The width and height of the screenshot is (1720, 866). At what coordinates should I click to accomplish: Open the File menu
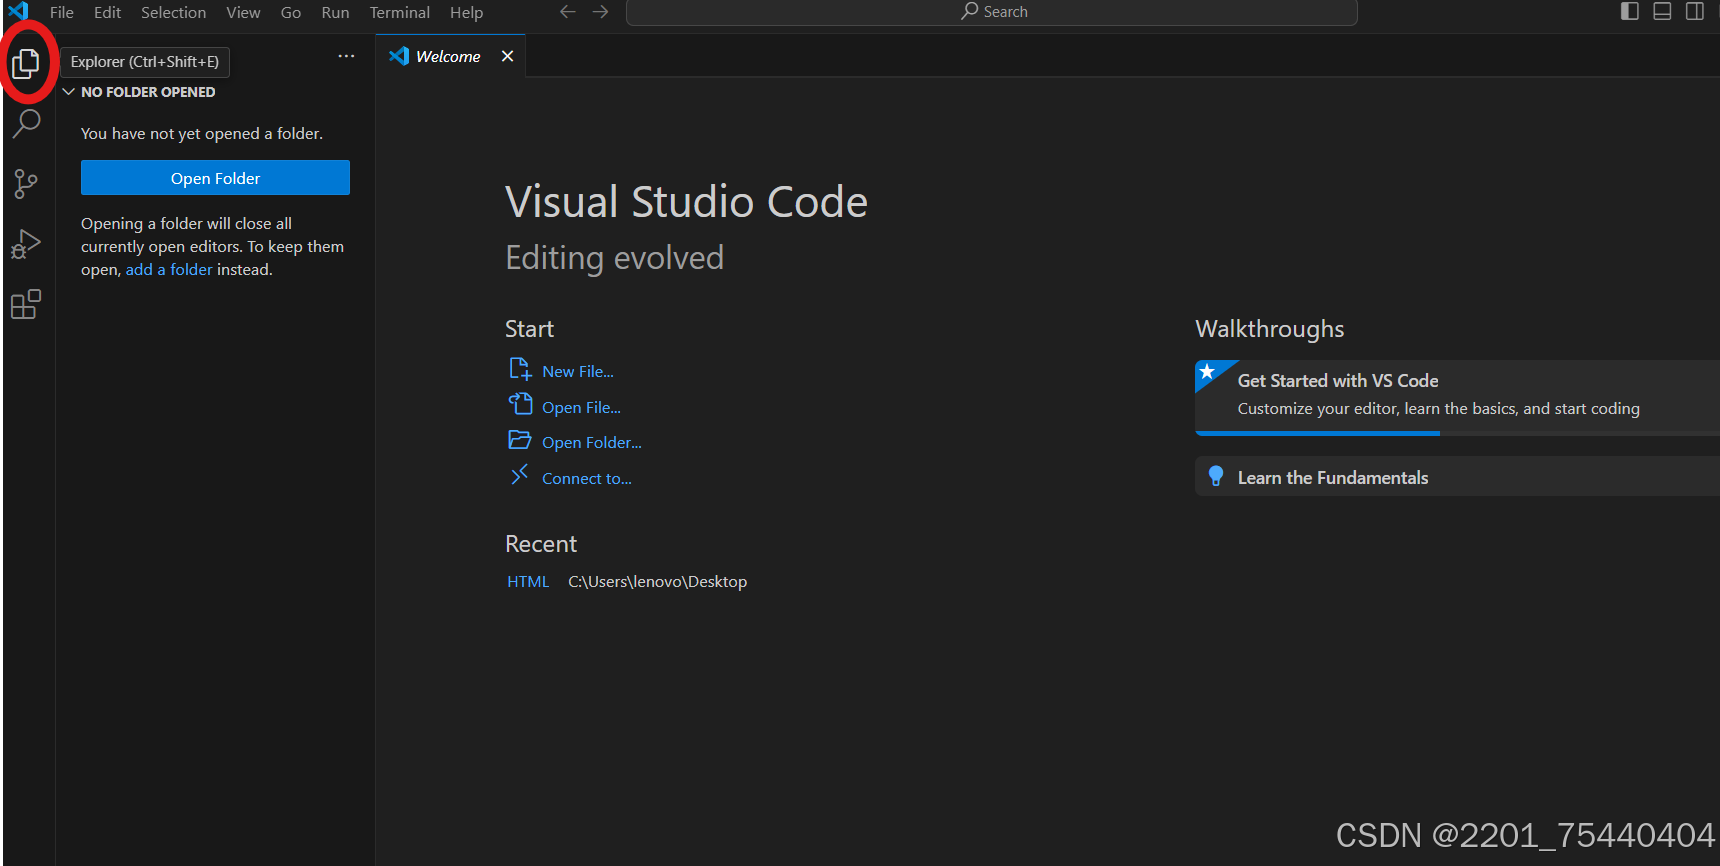click(62, 12)
